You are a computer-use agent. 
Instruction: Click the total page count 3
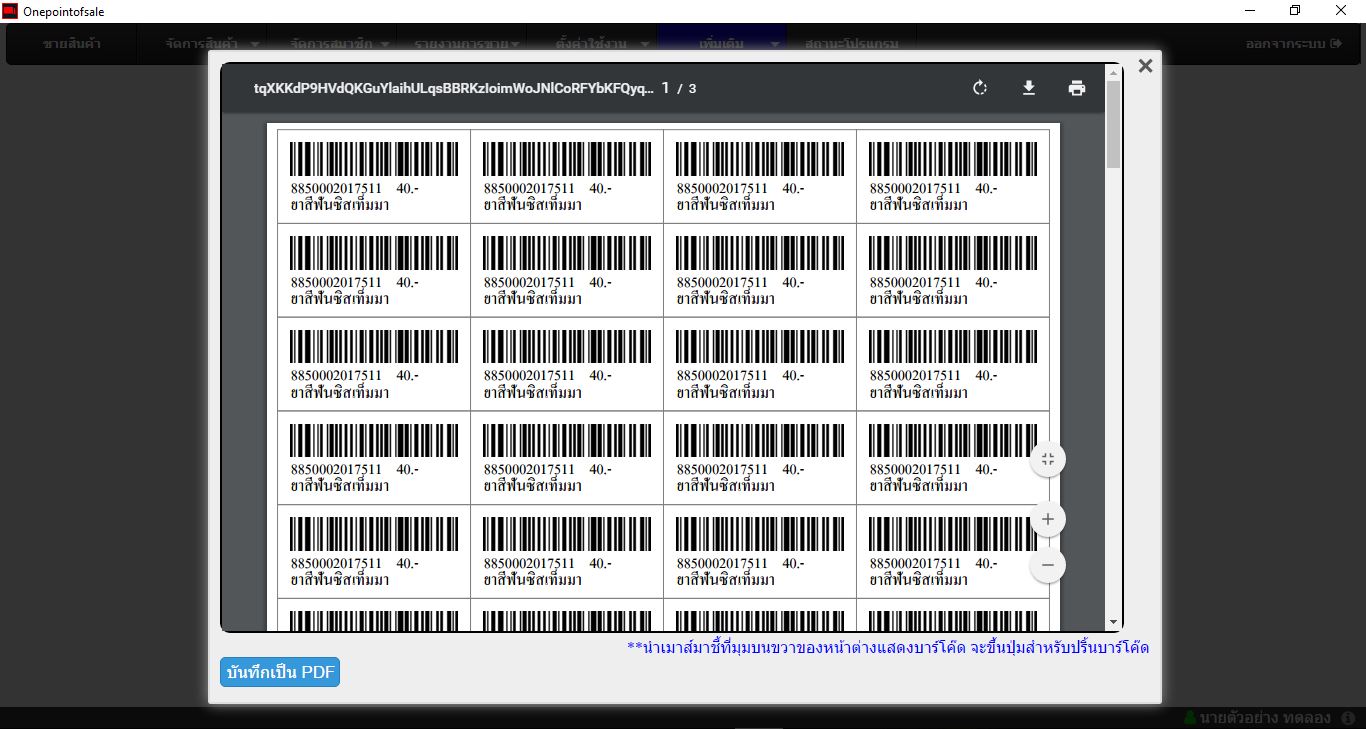pos(692,88)
